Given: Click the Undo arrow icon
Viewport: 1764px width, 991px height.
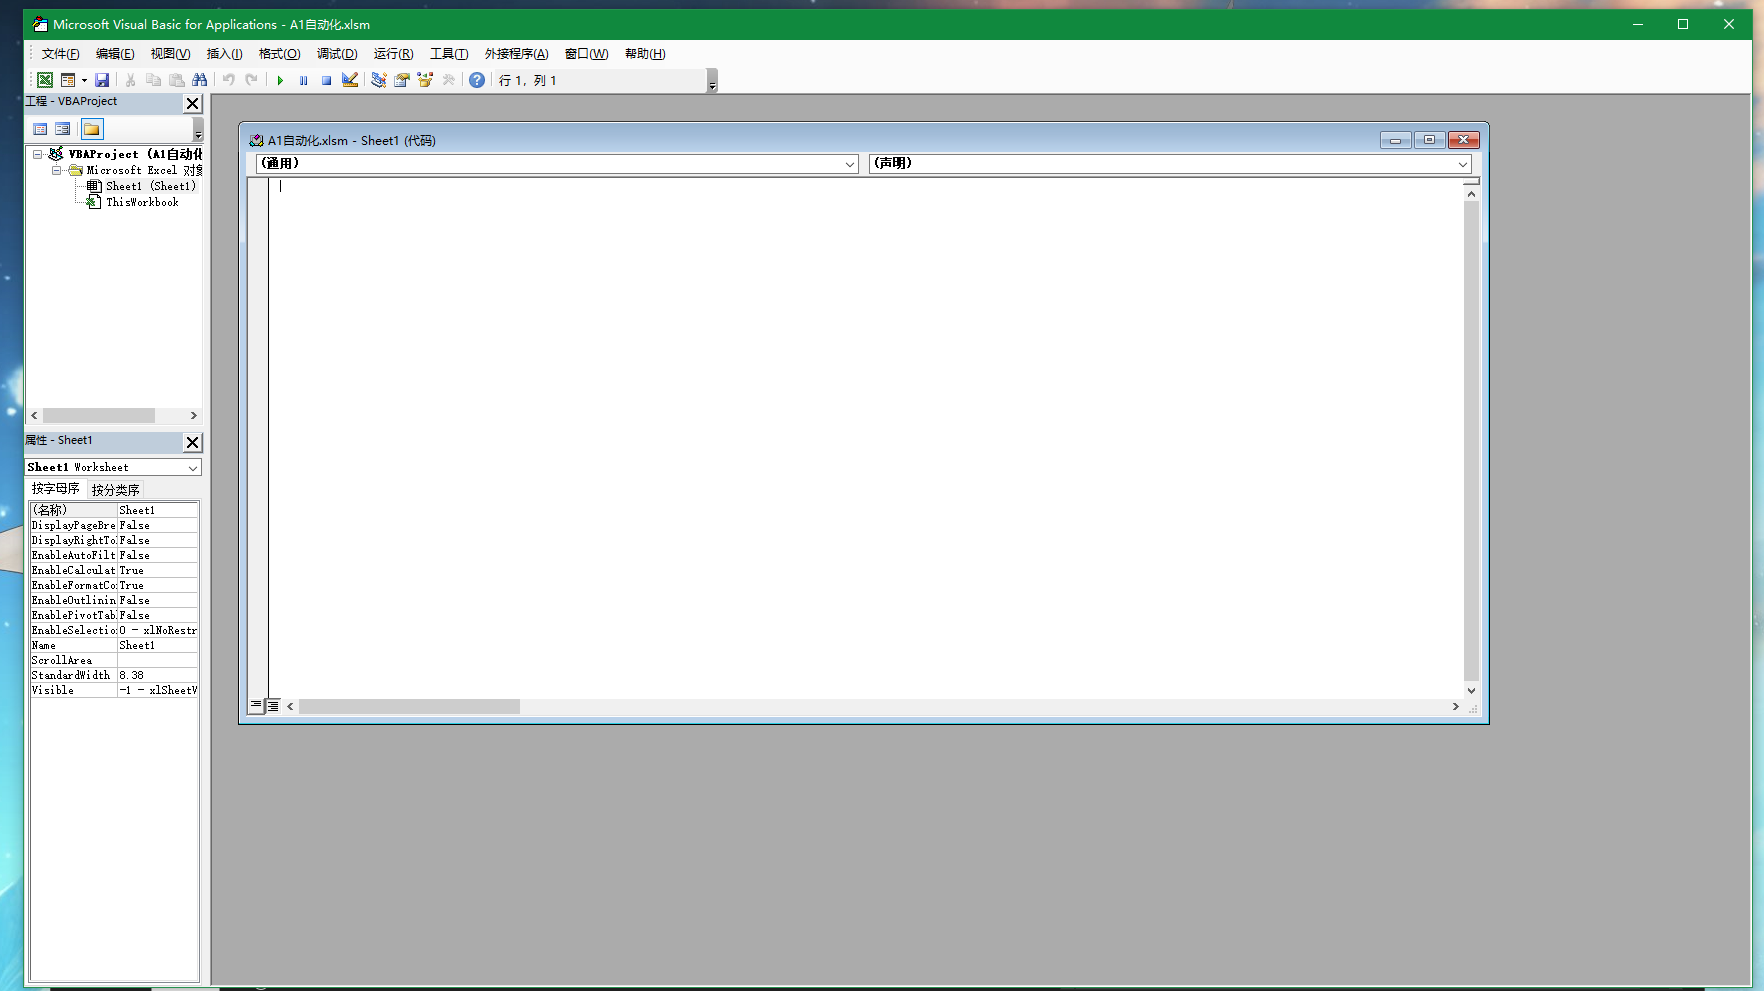Looking at the screenshot, I should tap(229, 80).
